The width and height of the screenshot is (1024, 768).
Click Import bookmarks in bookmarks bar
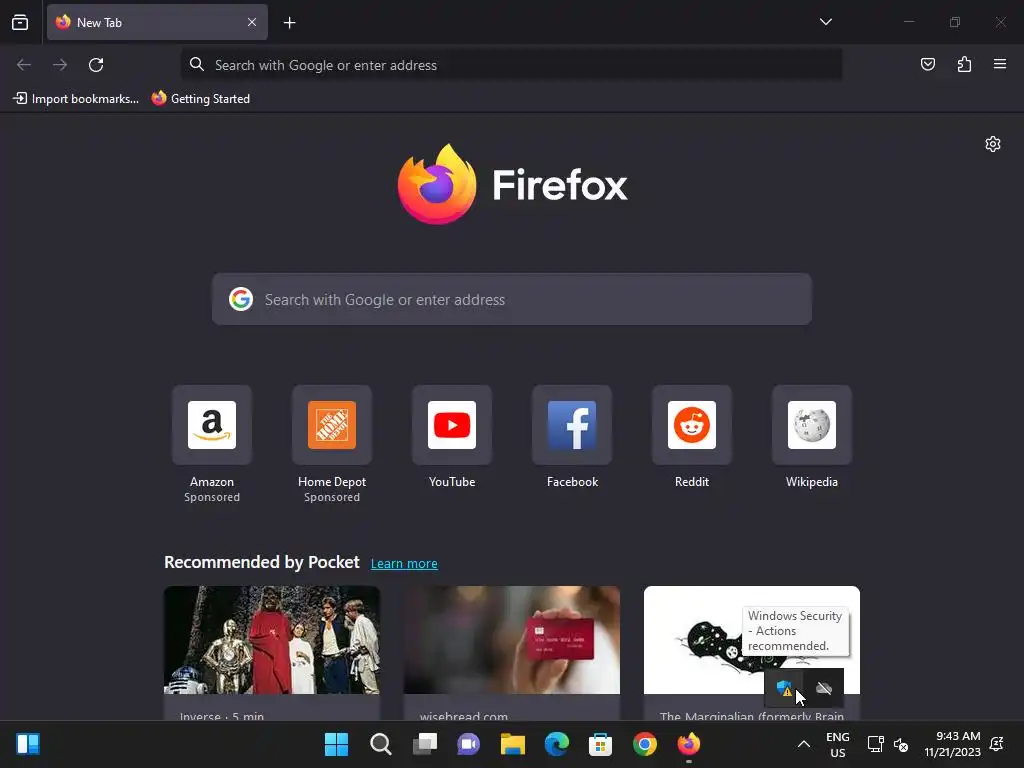[76, 99]
